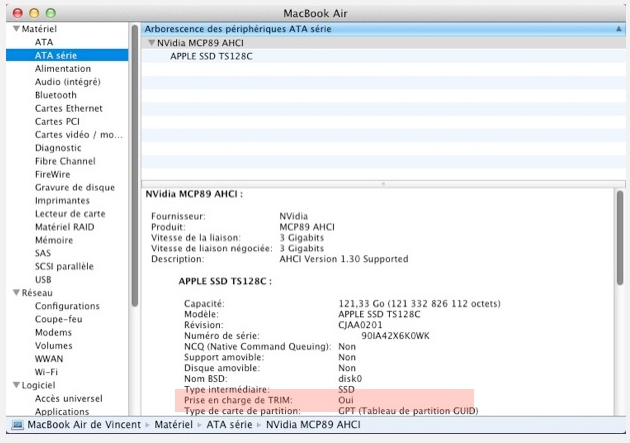Open Cartes Ethernet entry
Viewport: 630px width, 443px height.
[x=69, y=108]
